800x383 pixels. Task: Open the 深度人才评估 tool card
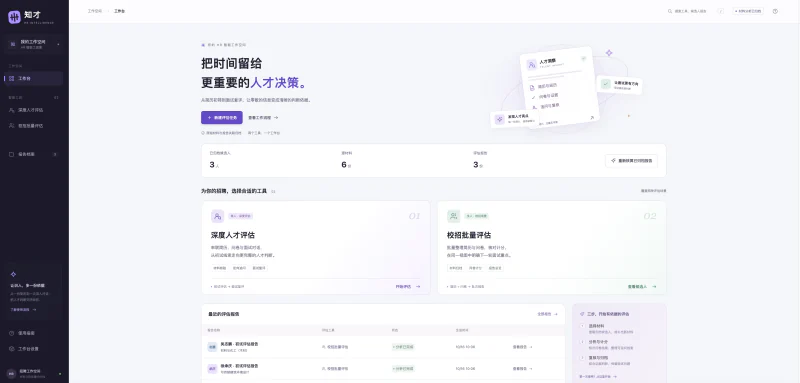pos(315,247)
